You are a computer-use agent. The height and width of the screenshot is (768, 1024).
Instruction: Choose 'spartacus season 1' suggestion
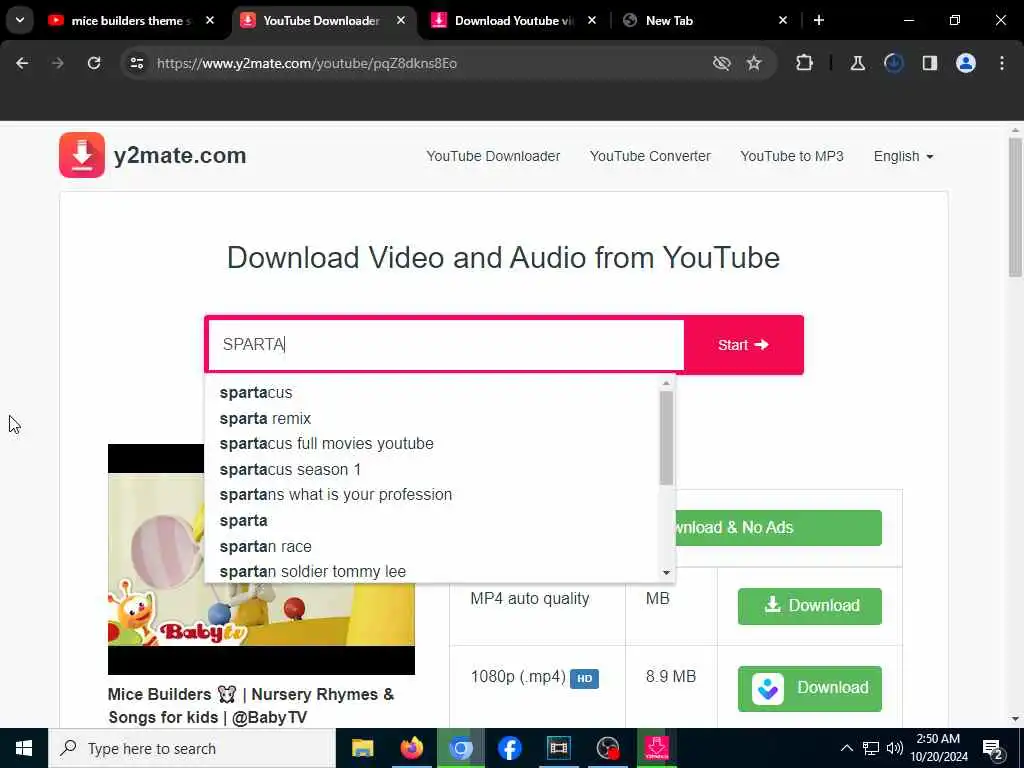(x=290, y=470)
